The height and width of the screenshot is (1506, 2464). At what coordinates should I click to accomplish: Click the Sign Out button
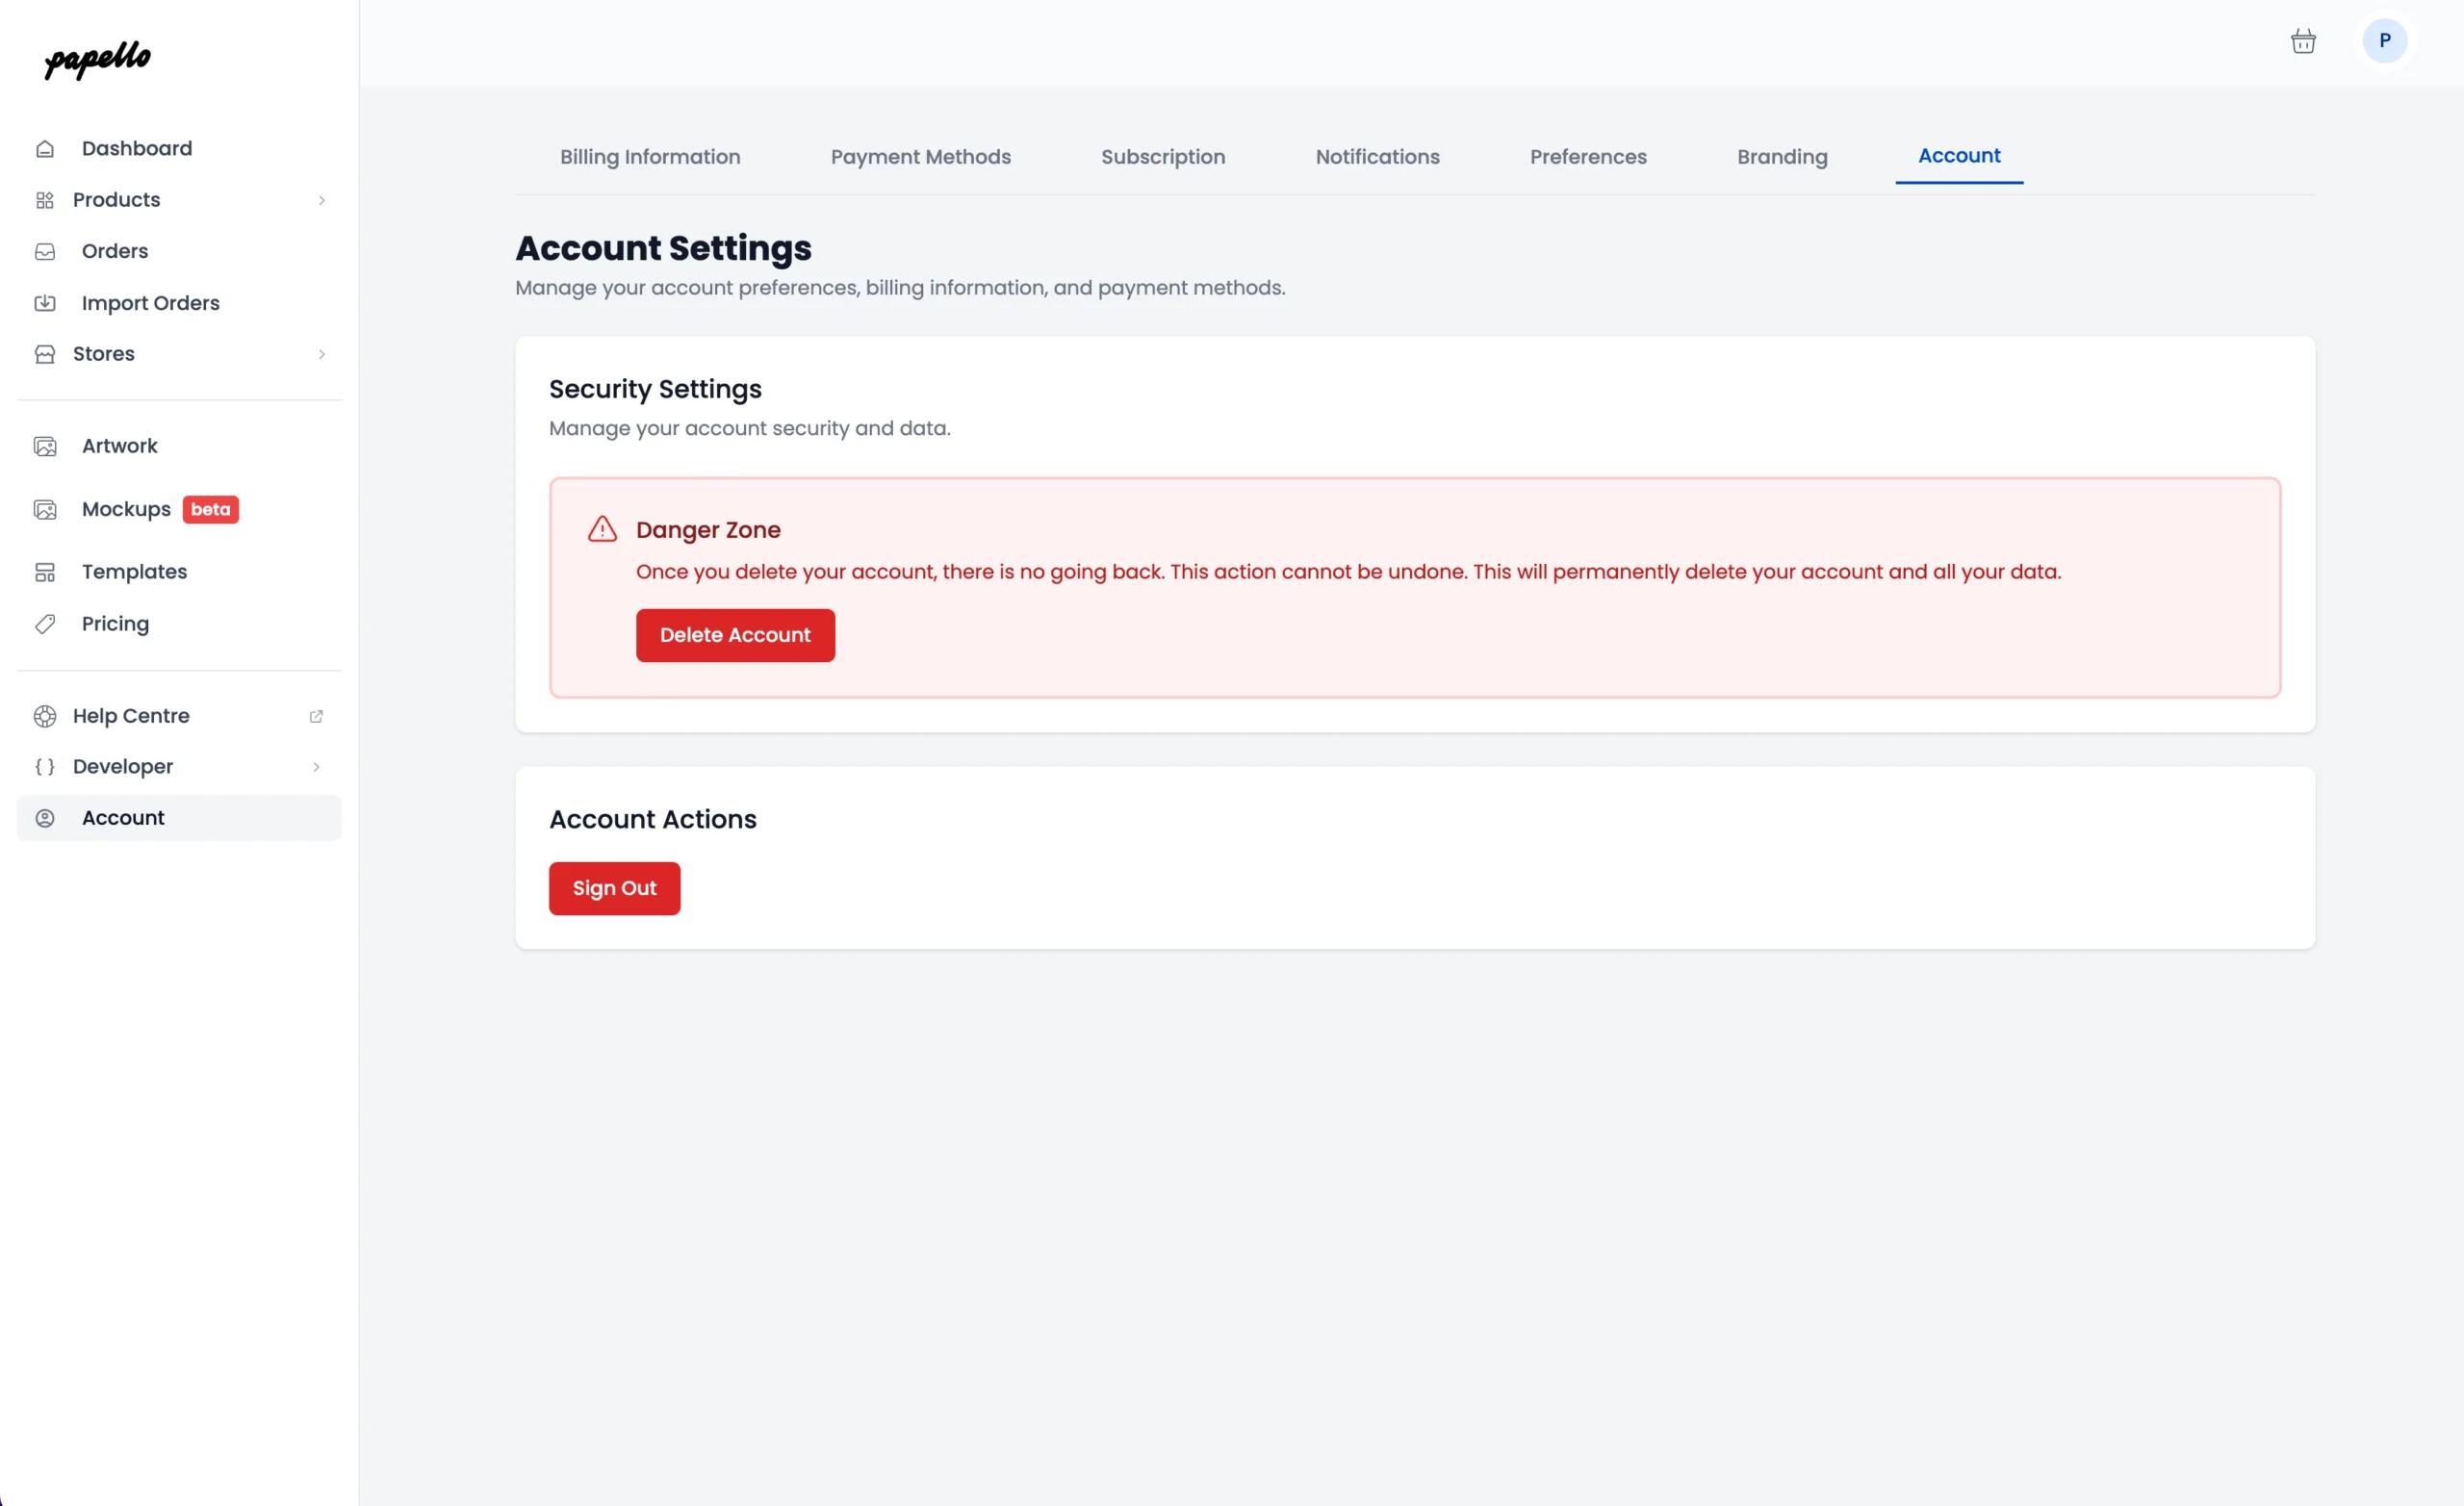point(614,888)
